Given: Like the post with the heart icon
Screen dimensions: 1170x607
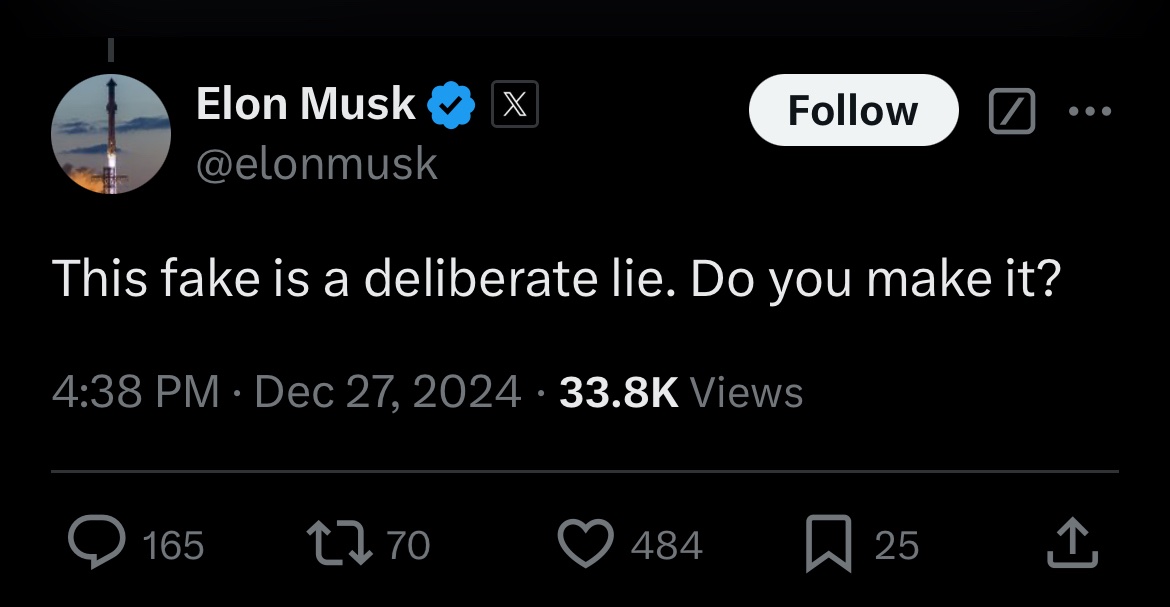Looking at the screenshot, I should click(x=585, y=544).
